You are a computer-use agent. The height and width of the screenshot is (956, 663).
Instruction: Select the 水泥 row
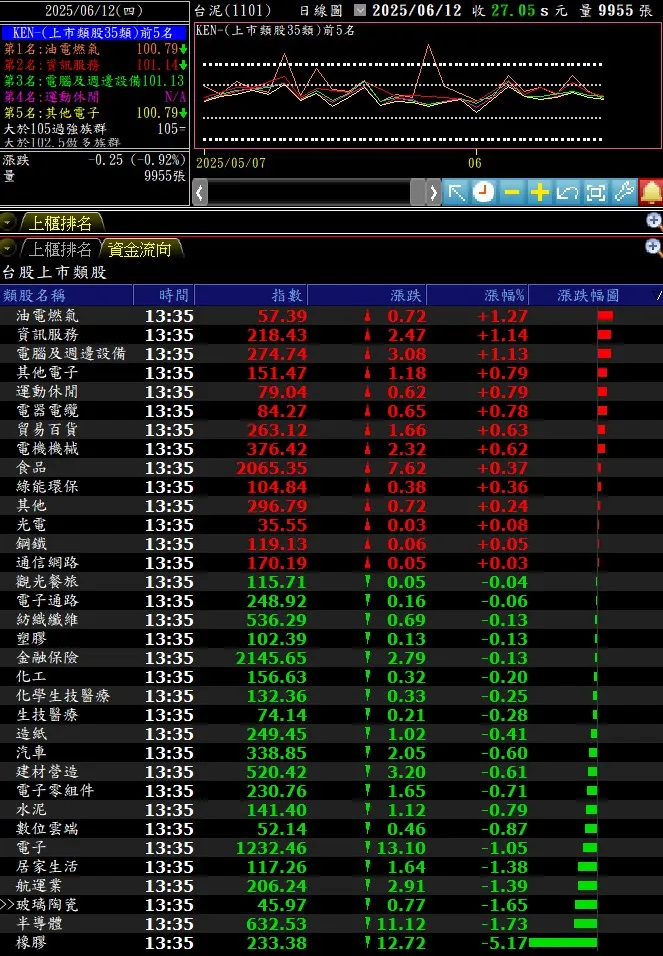click(x=331, y=810)
